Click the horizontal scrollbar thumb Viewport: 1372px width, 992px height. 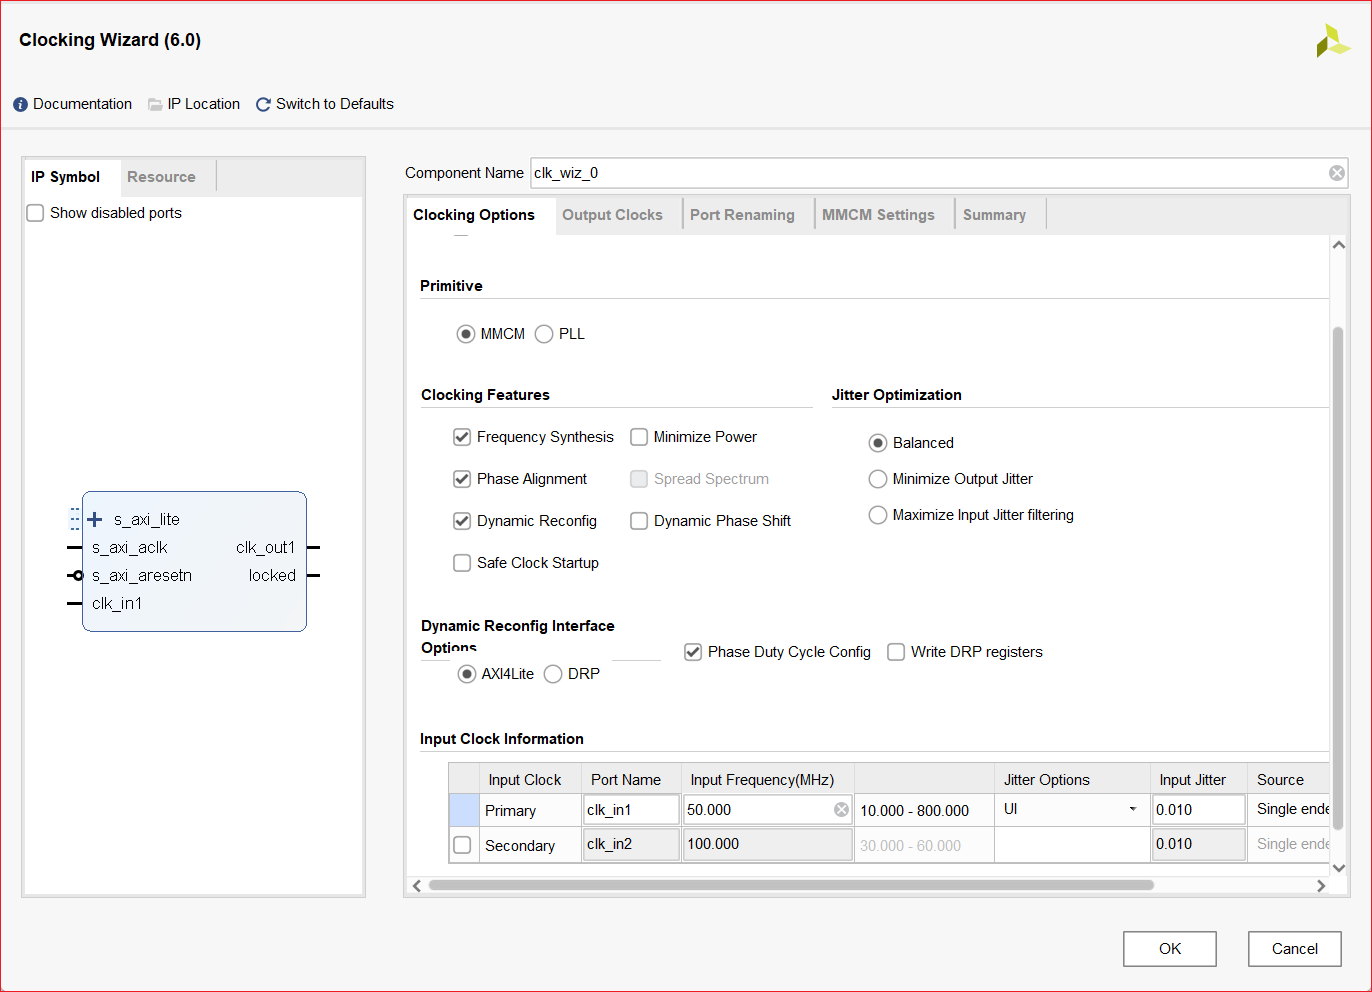790,885
